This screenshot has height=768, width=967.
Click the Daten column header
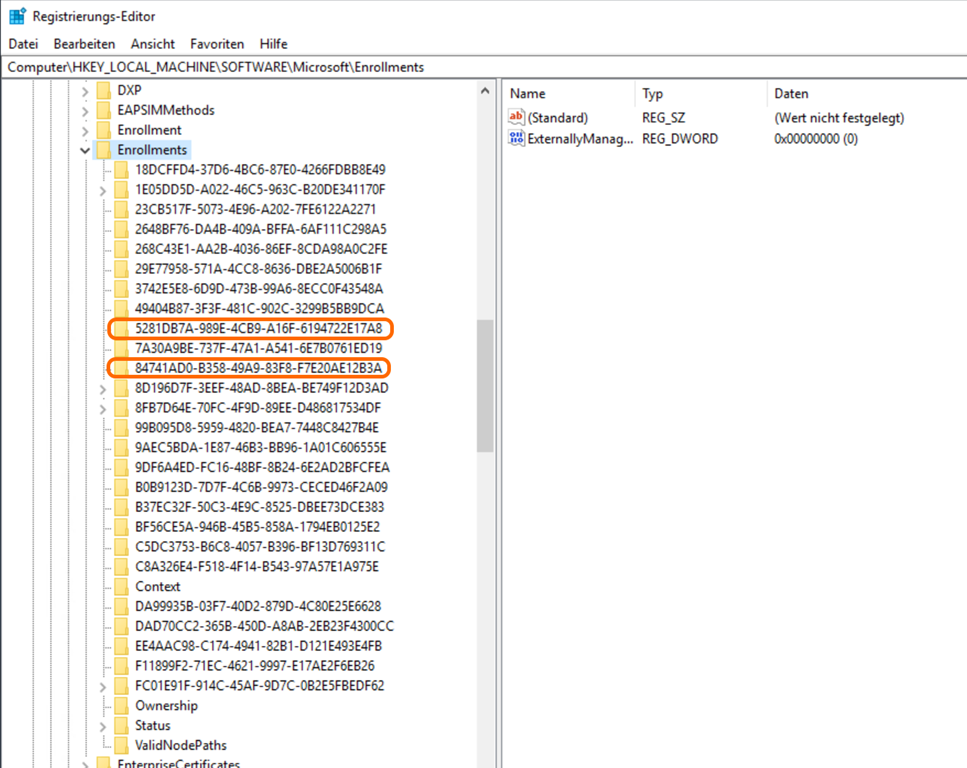[x=791, y=94]
